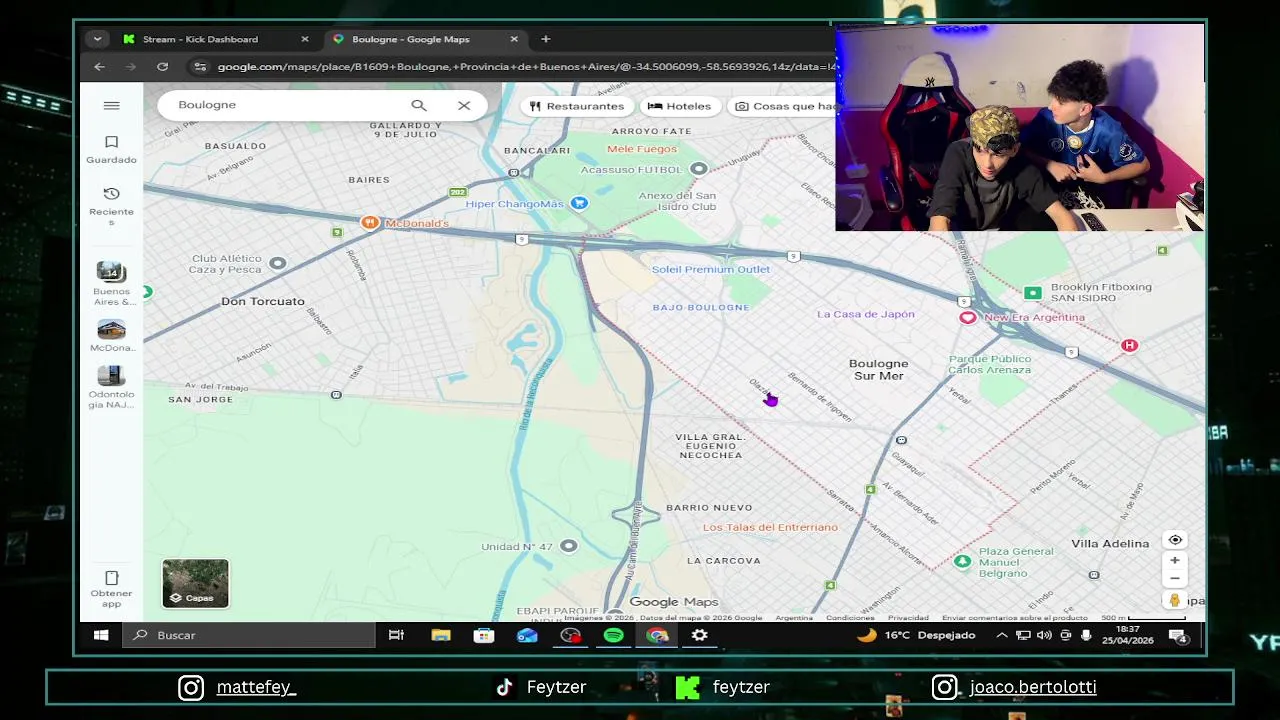This screenshot has width=1280, height=720.
Task: Open the Buenos Aires recent place thumbnail
Action: click(111, 272)
